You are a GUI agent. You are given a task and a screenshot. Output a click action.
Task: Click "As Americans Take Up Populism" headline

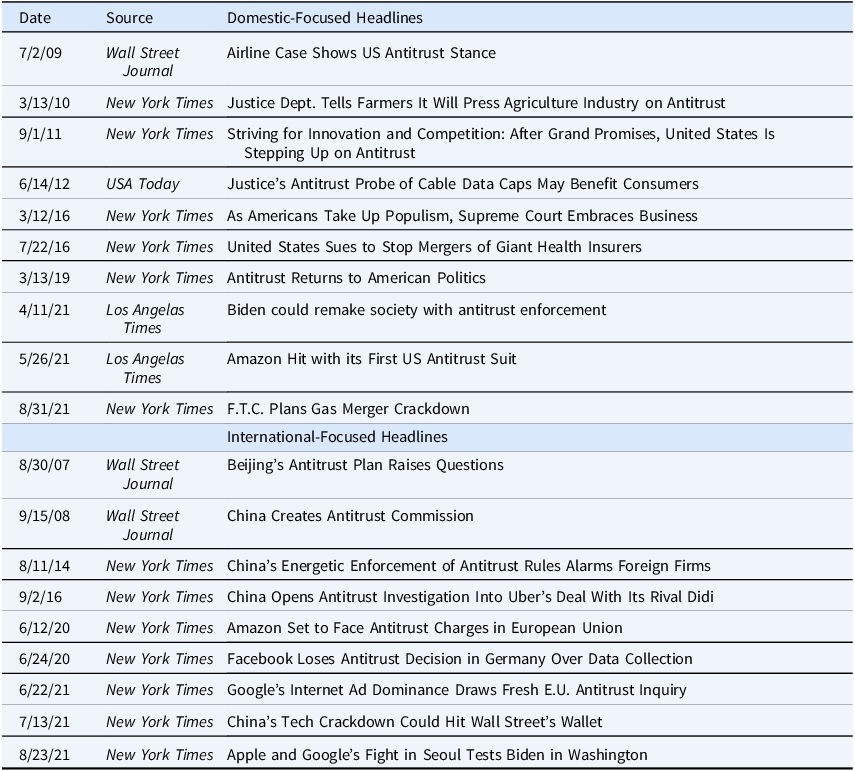pyautogui.click(x=462, y=216)
